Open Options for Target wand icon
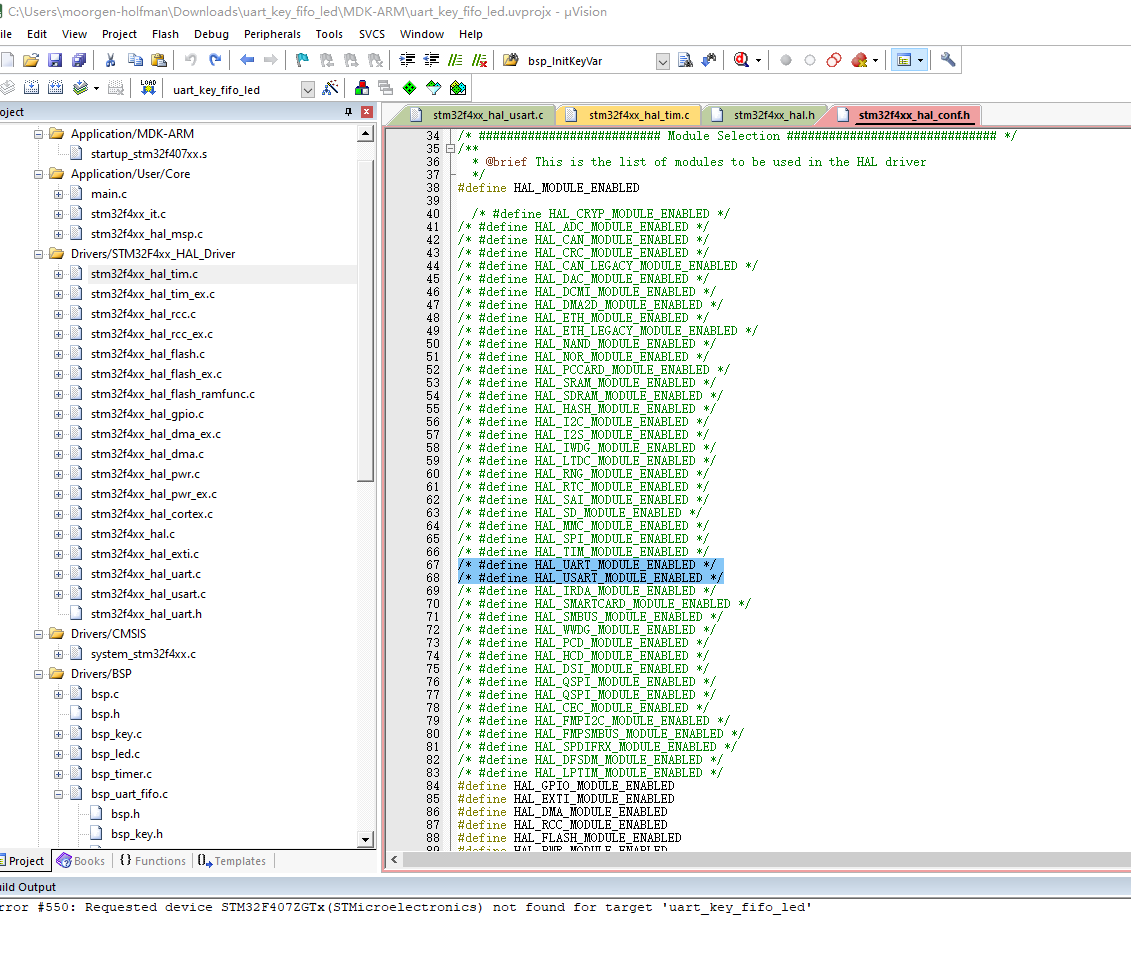The image size is (1131, 977). click(330, 88)
